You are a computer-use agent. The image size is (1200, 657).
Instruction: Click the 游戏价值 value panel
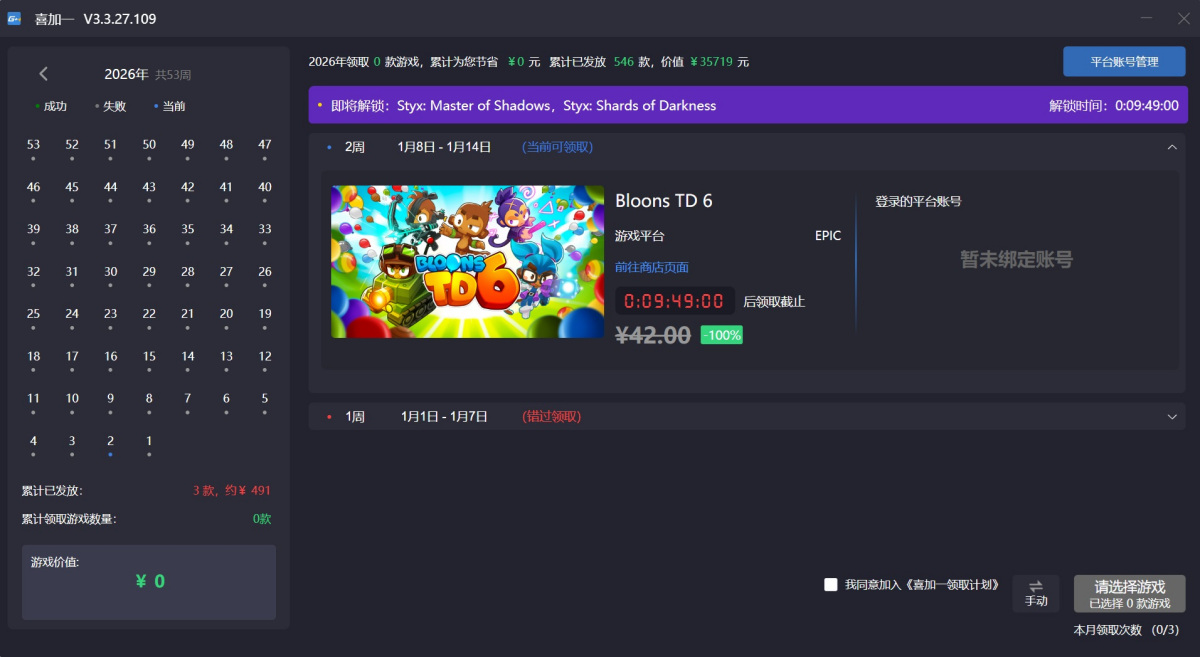pos(149,581)
